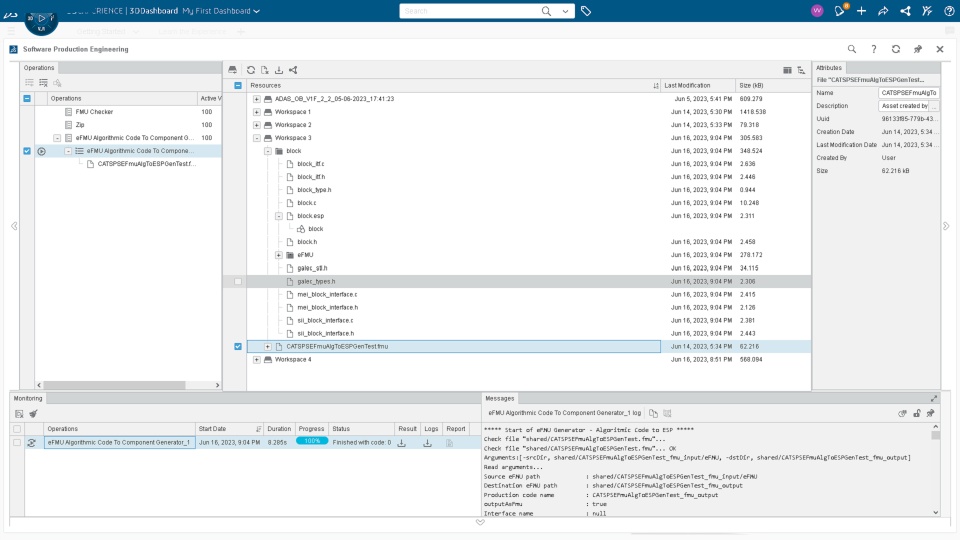Switch to the Attributes tab
960x540 pixels.
(829, 68)
